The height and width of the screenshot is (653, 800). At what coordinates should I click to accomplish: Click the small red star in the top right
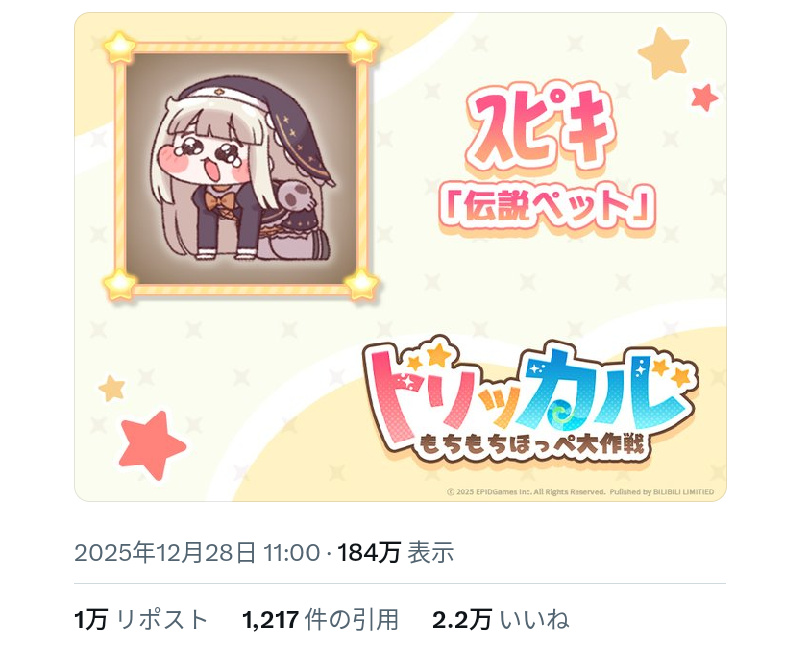tap(705, 97)
